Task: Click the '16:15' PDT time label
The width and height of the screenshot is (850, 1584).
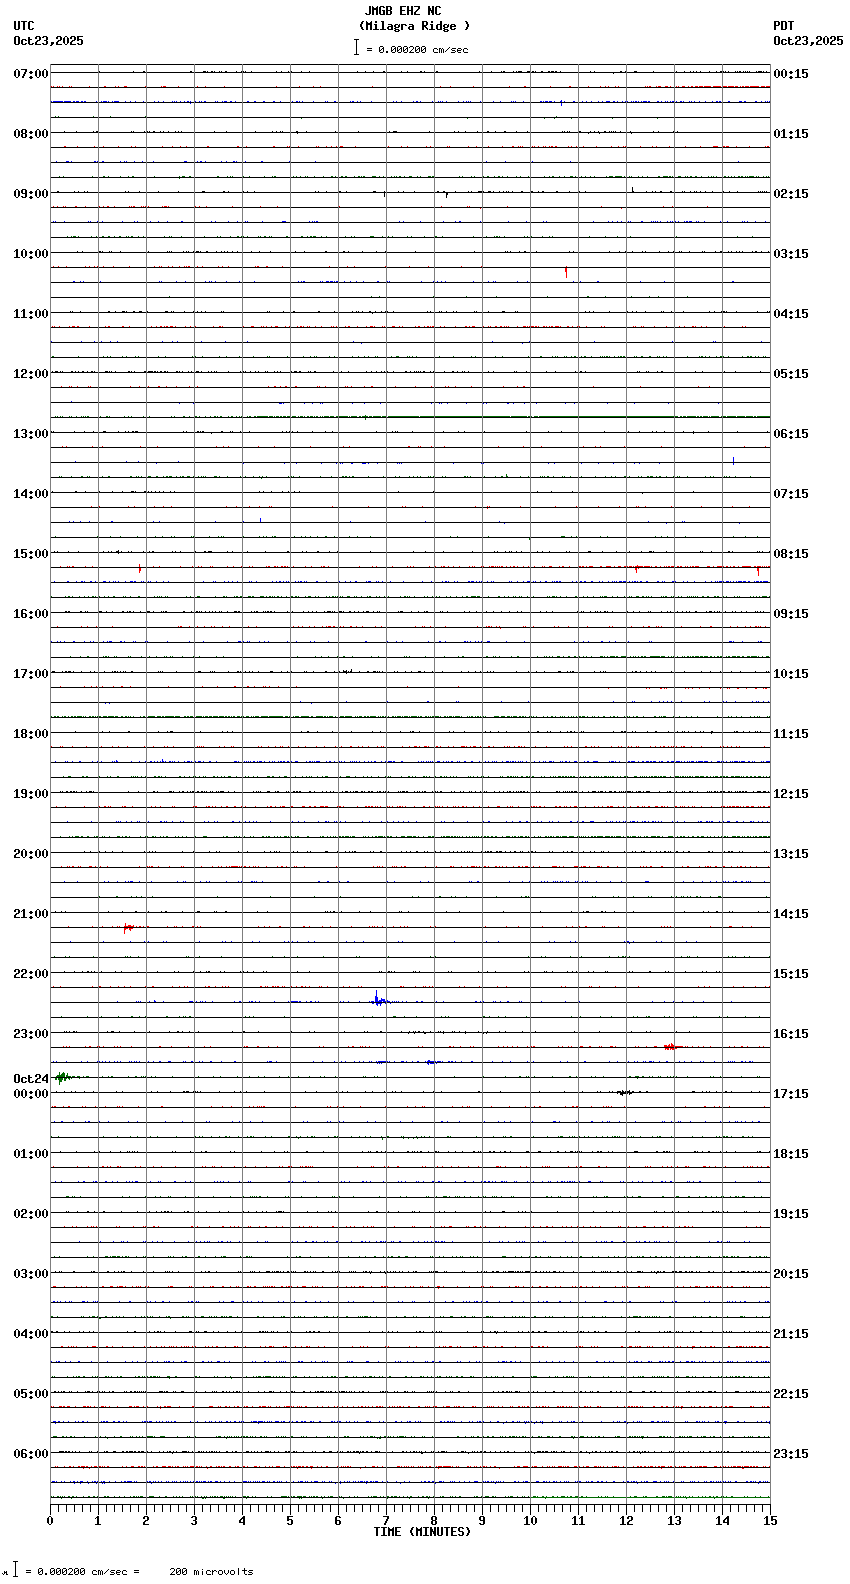Action: 791,1034
